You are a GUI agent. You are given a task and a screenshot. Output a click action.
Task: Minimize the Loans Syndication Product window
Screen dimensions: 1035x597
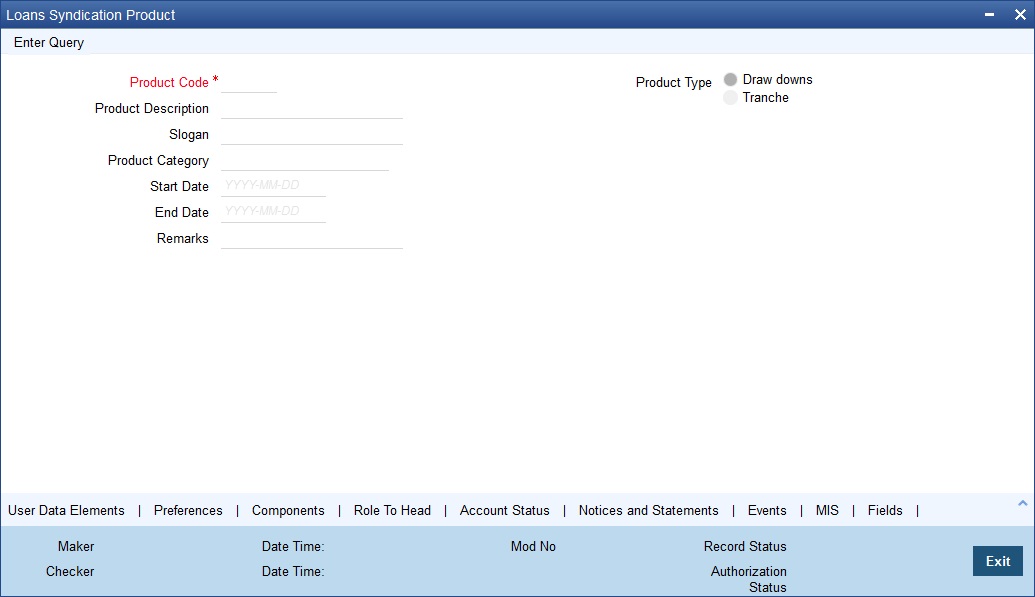click(989, 15)
